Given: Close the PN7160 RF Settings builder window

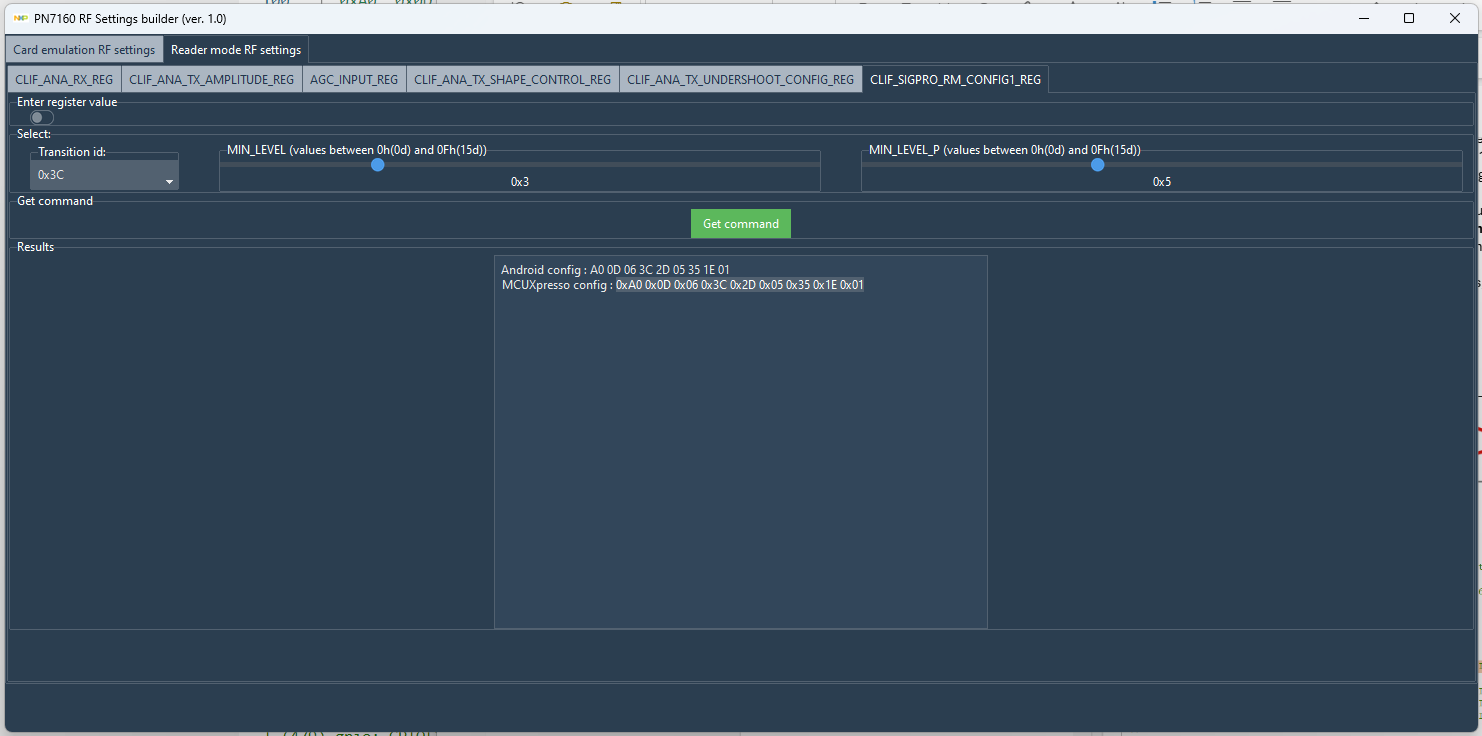Looking at the screenshot, I should [x=1455, y=18].
